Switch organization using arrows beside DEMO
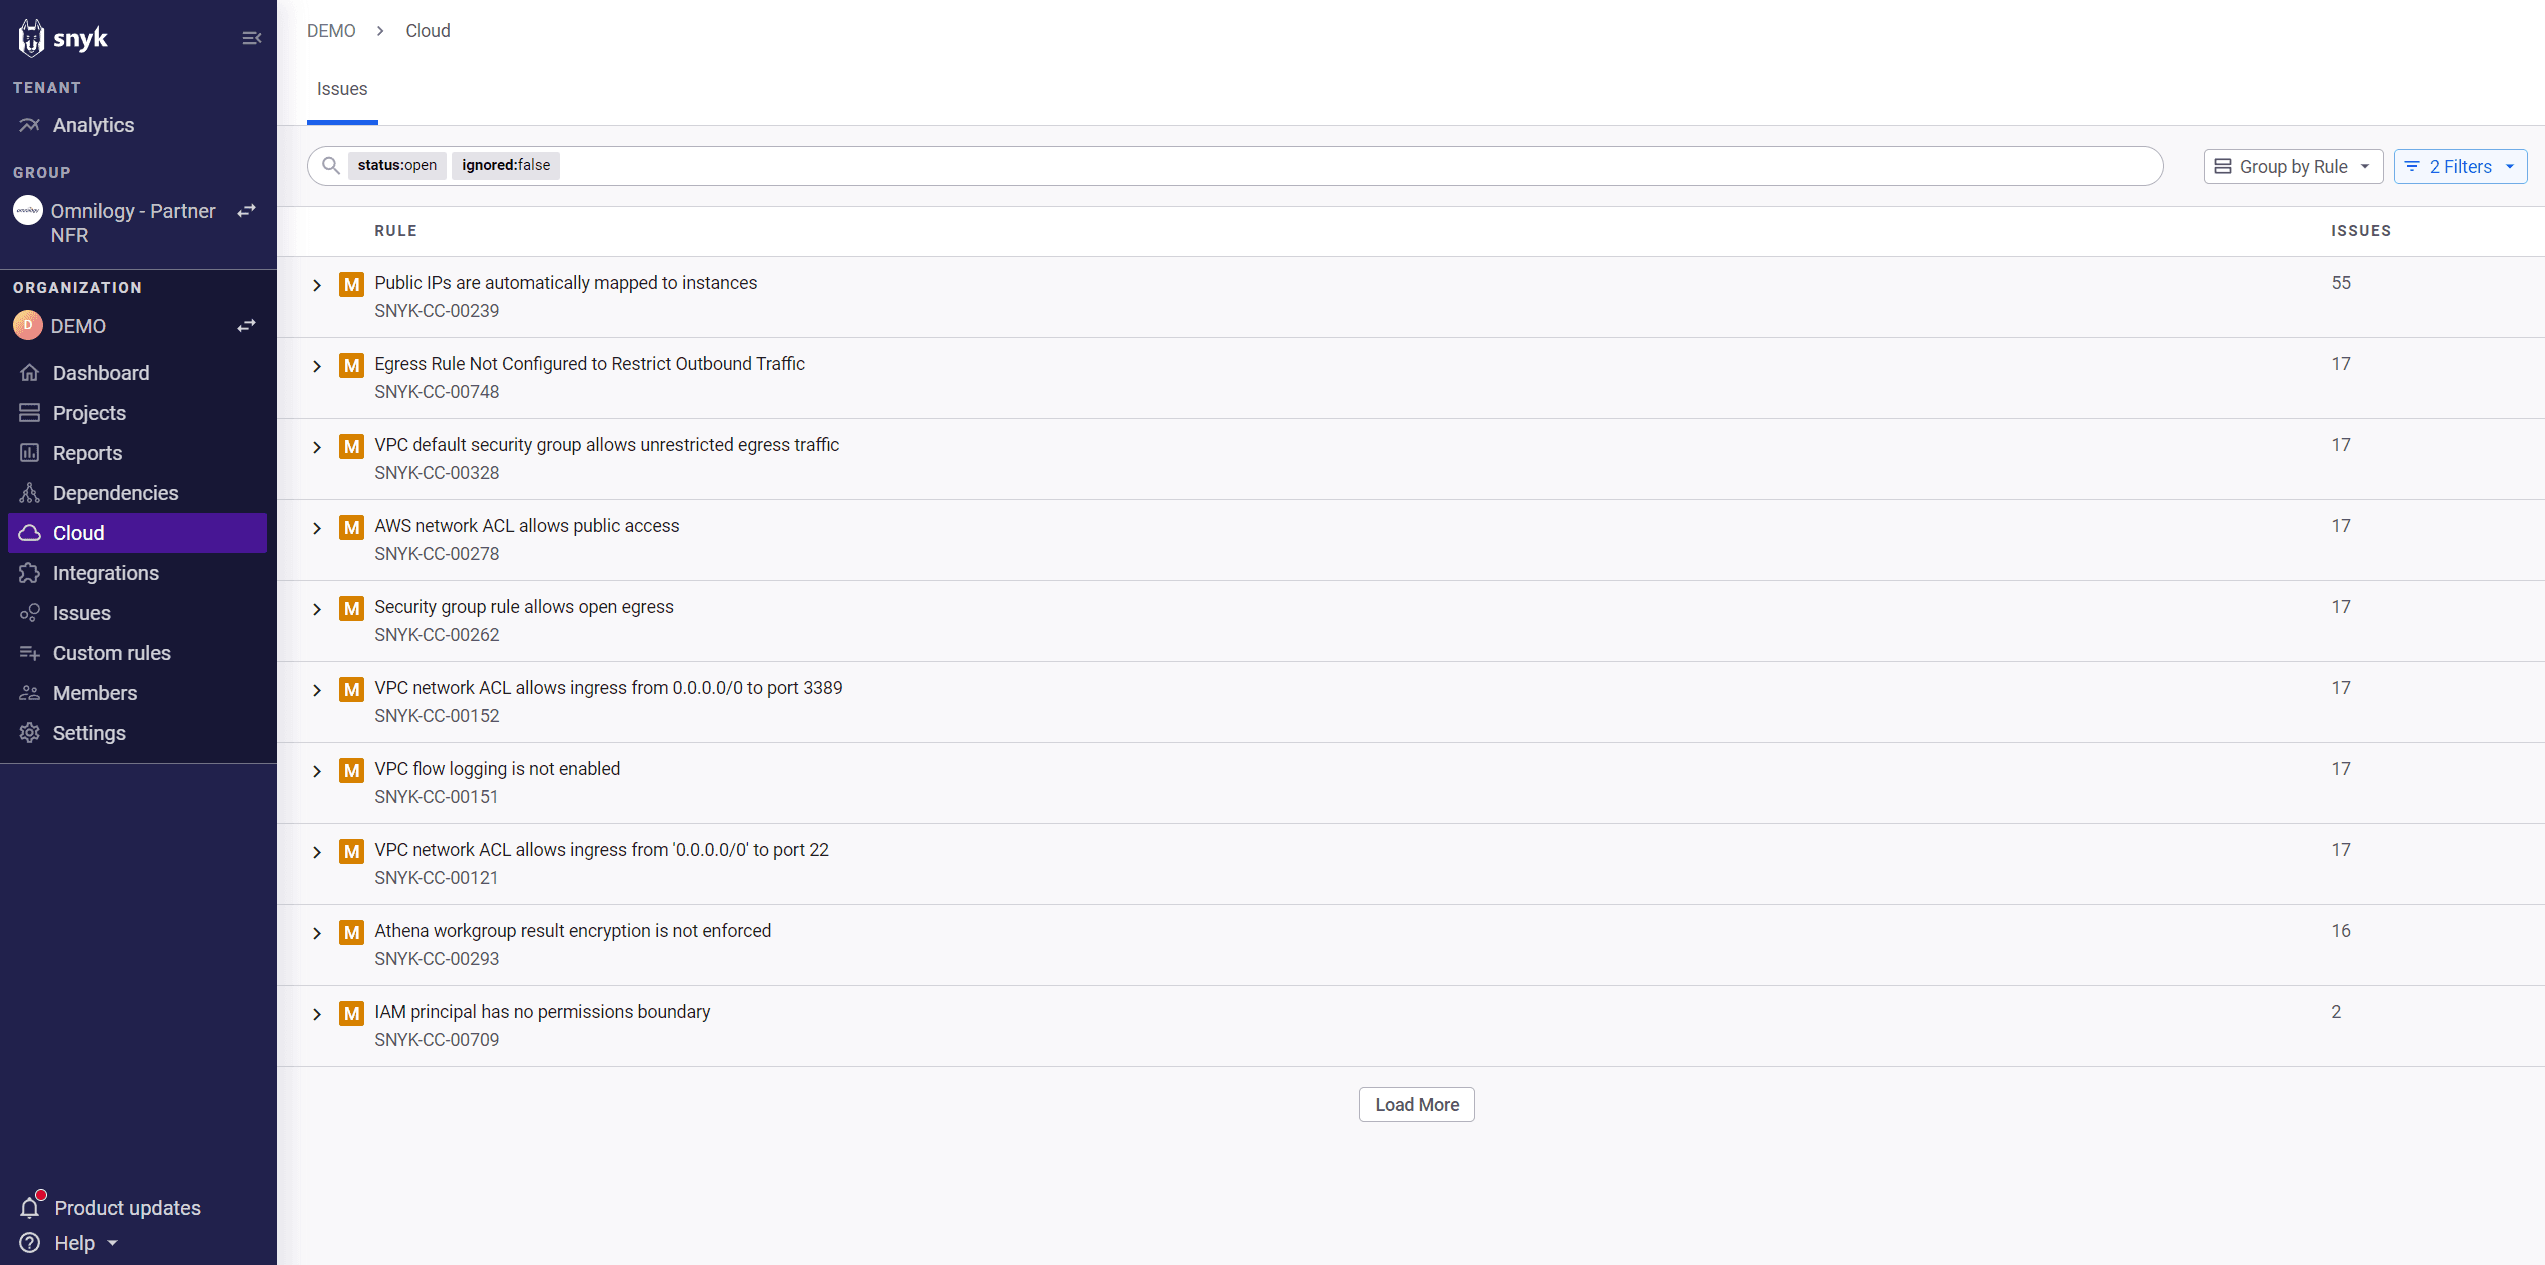 tap(246, 326)
